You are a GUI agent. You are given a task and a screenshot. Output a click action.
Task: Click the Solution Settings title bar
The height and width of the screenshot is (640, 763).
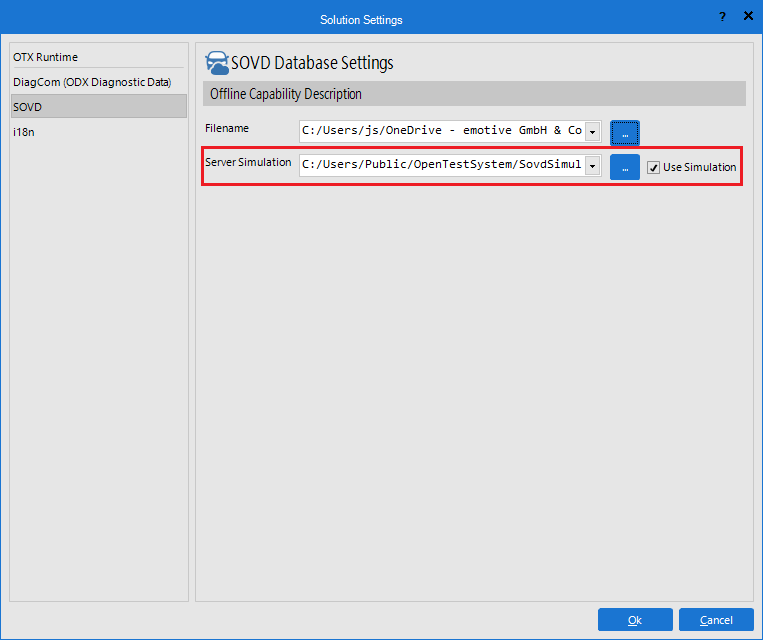tap(361, 19)
